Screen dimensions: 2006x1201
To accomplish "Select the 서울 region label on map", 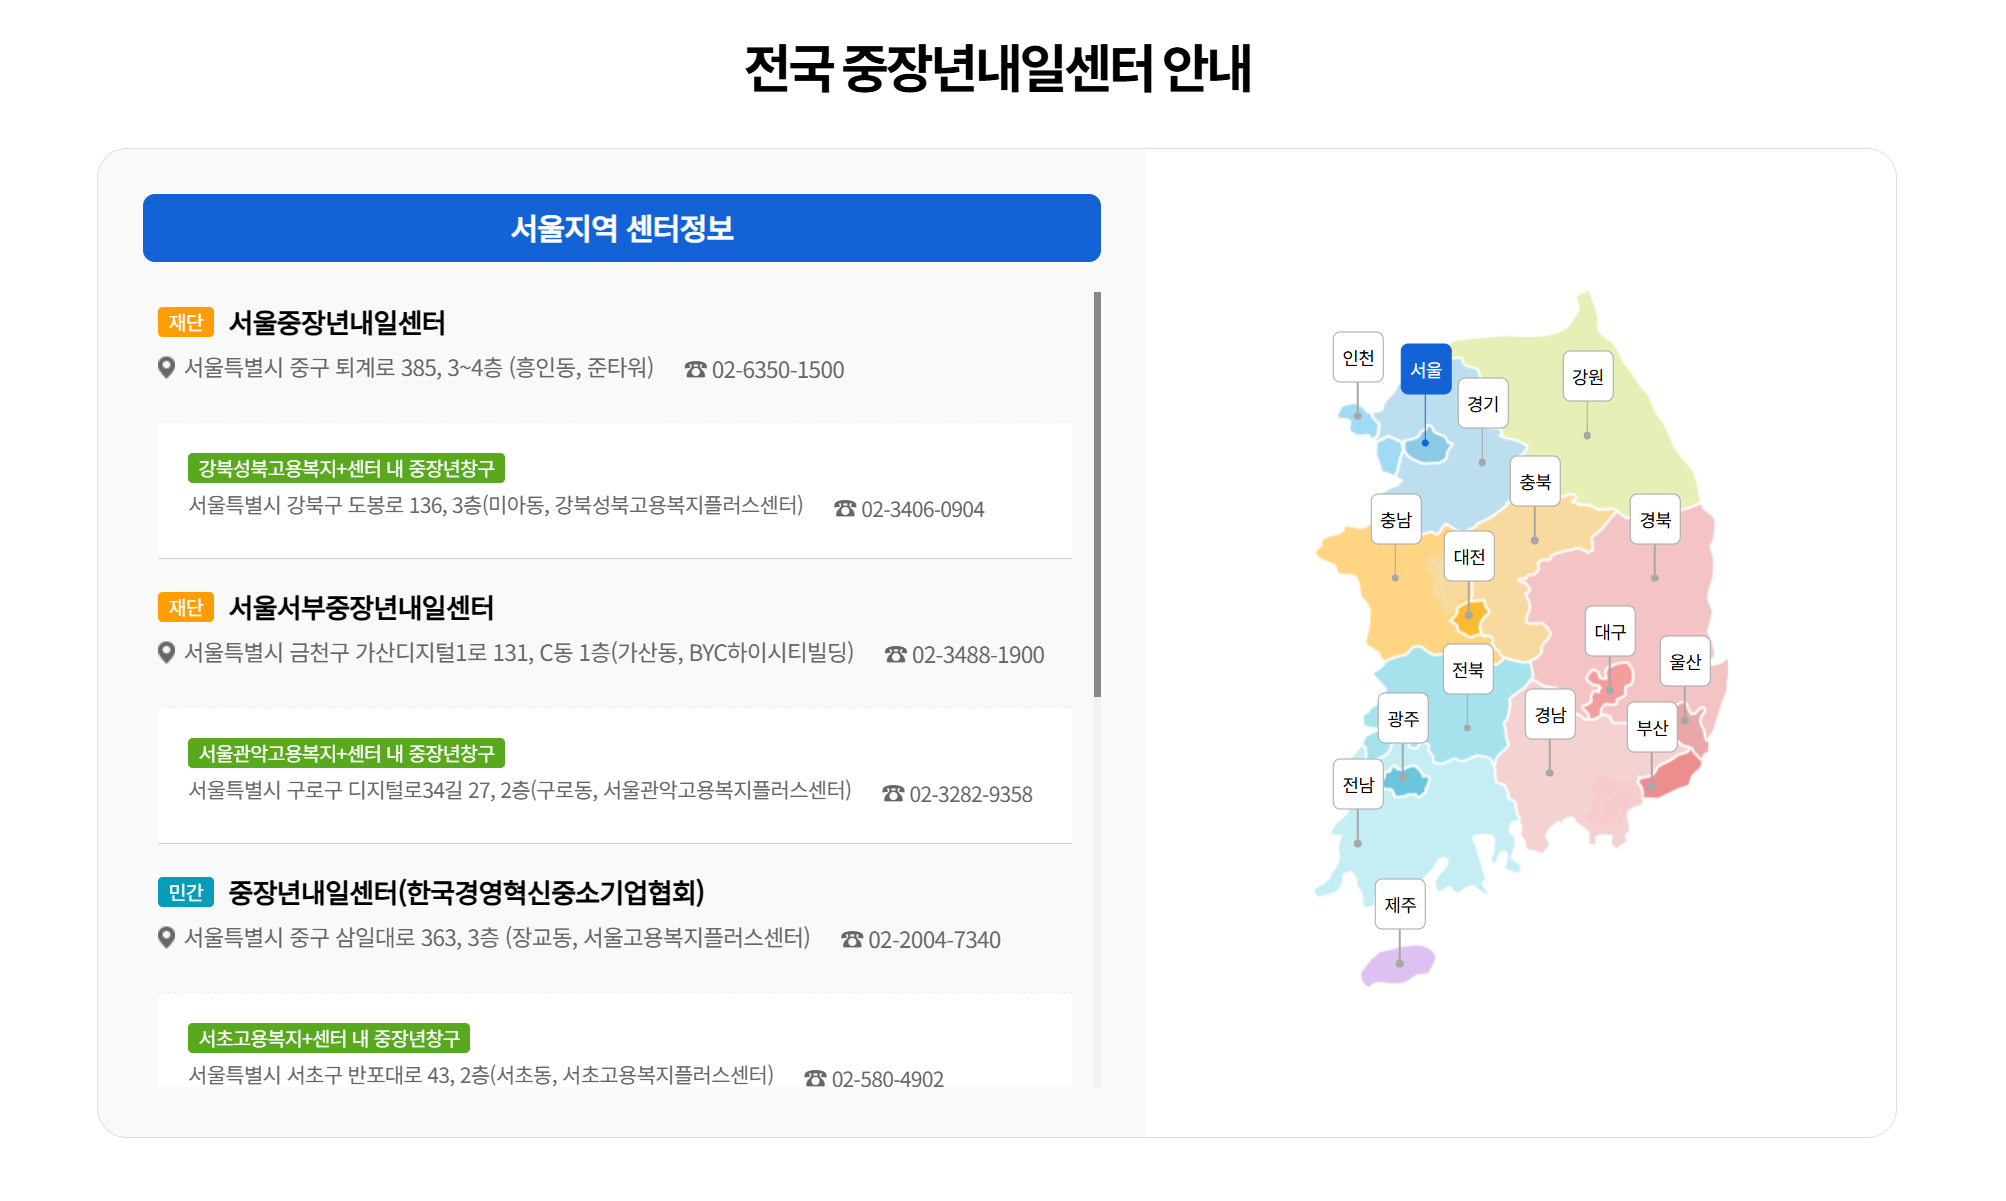I will [1425, 370].
